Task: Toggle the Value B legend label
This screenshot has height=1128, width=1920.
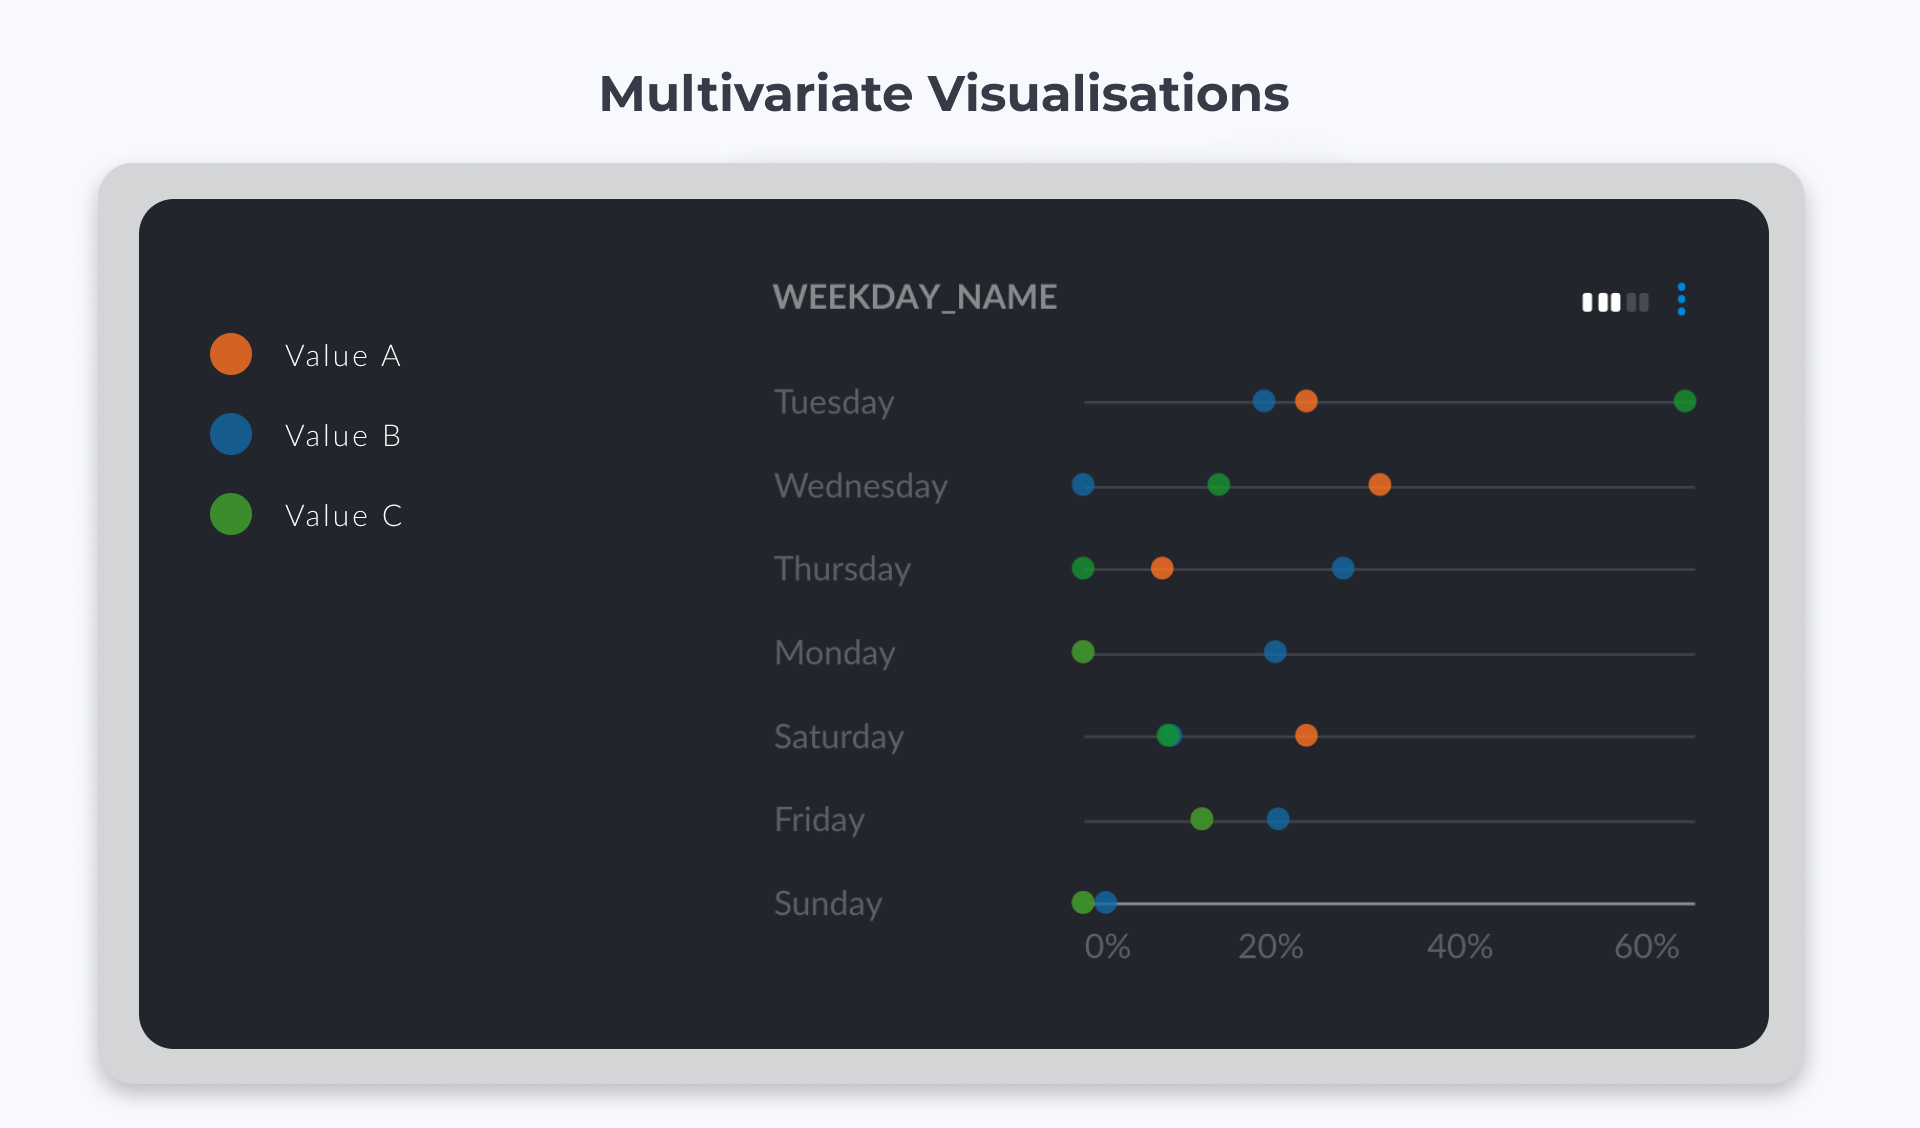Action: pyautogui.click(x=343, y=436)
